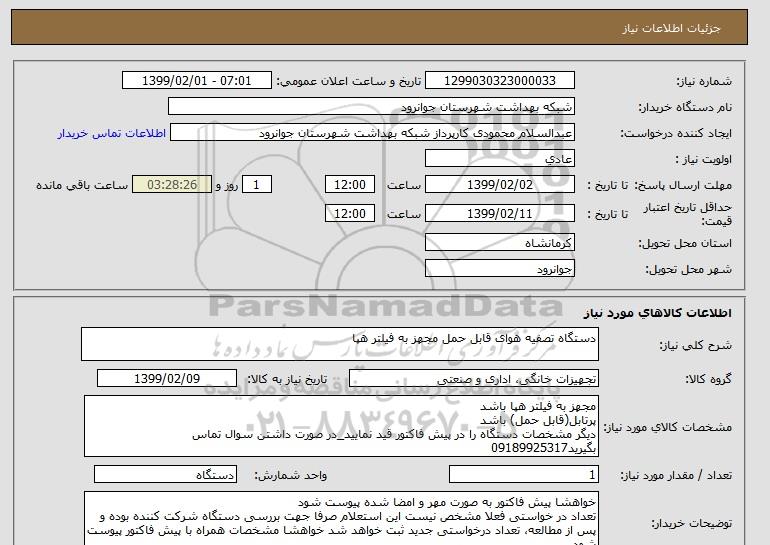Click buyer organization field شبکه بهداشت شهرستان جوانرود

(371, 107)
